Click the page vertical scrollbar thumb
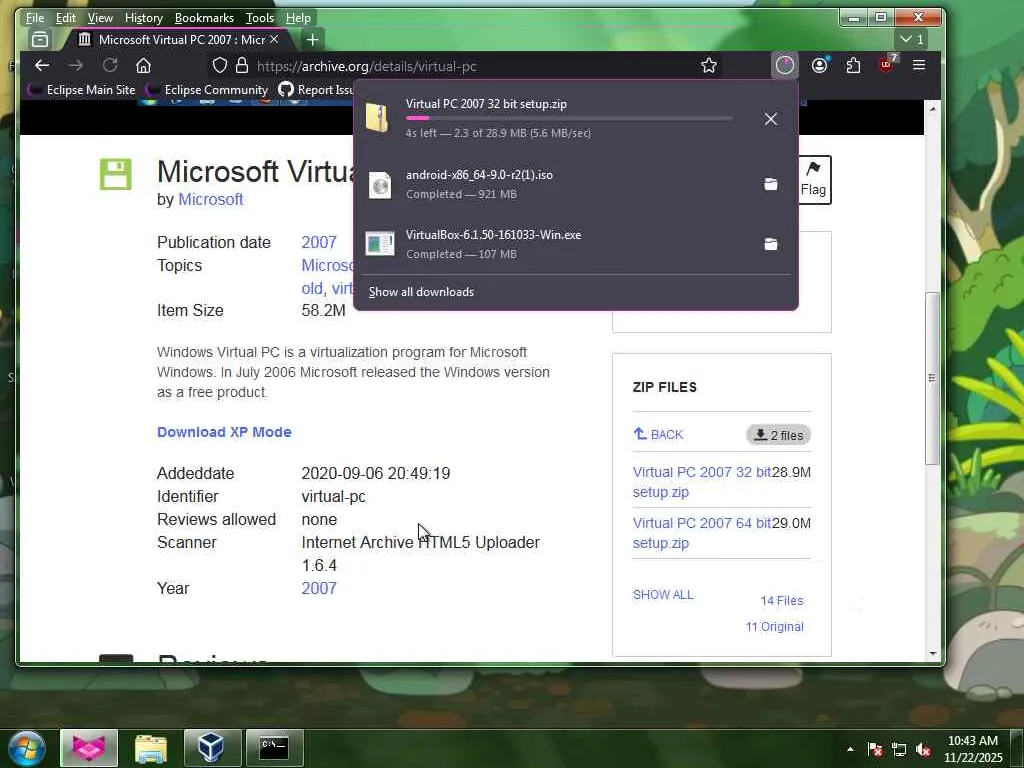The image size is (1024, 768). pos(933,379)
